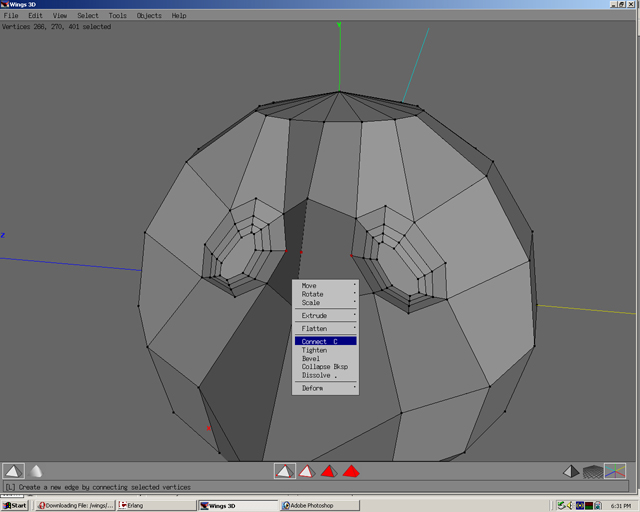Click the Windows Start button
640x512 pixels.
pos(15,505)
